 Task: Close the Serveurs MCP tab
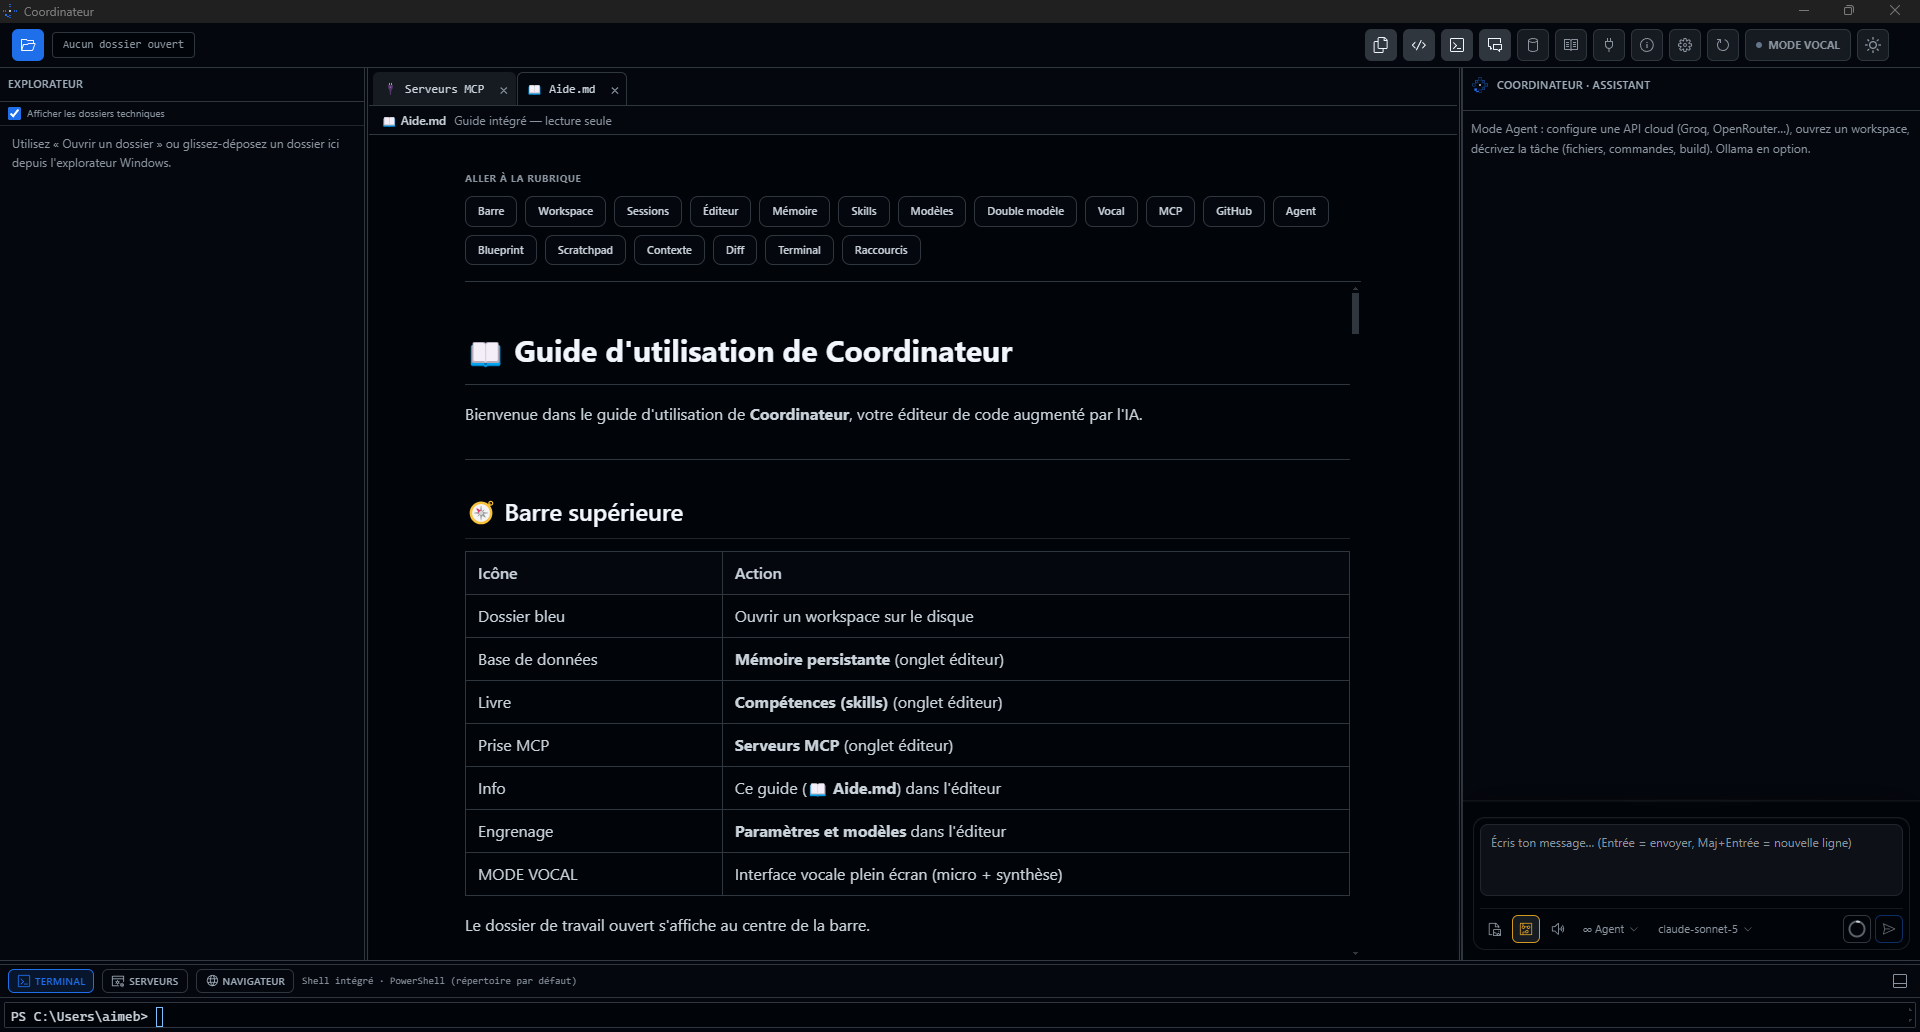tap(504, 90)
